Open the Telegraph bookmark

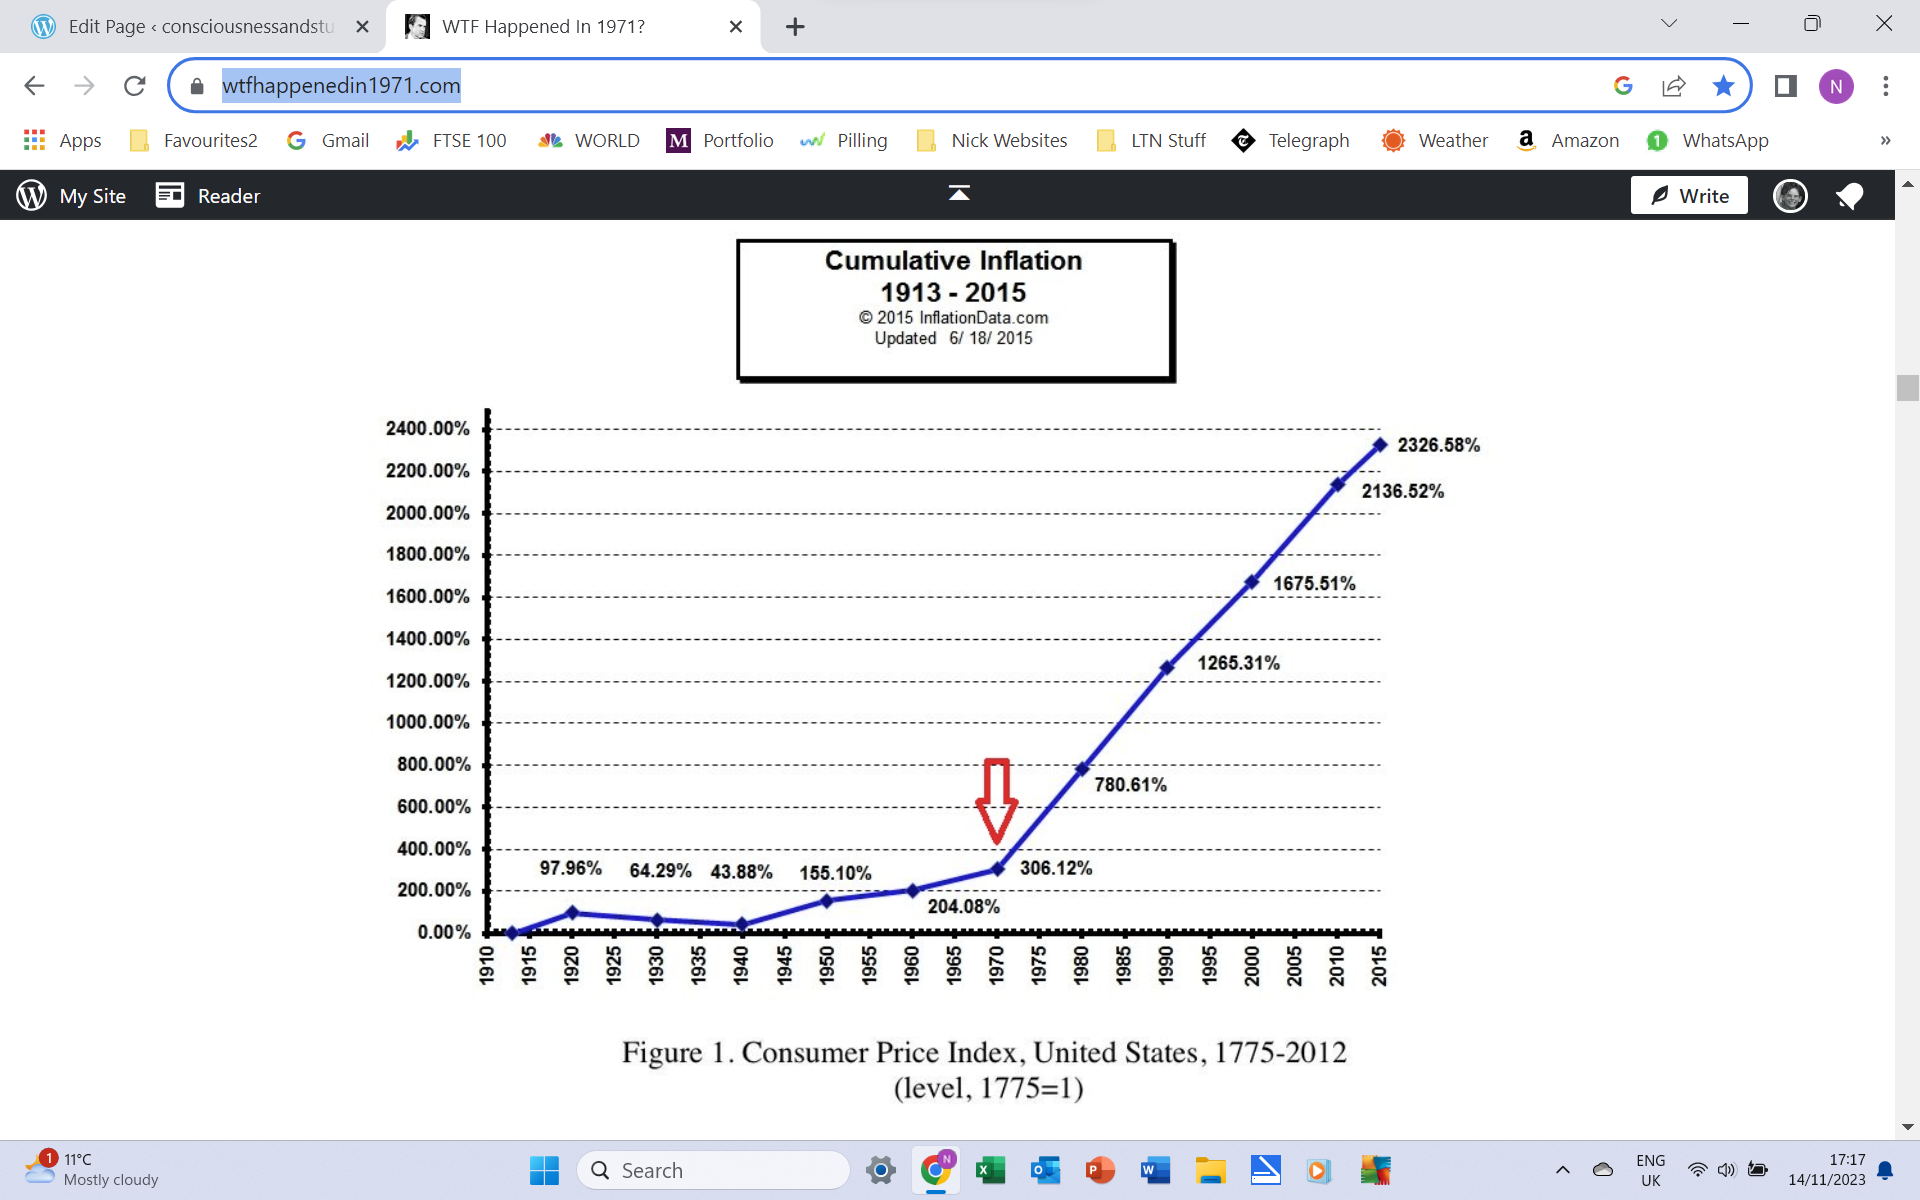[x=1290, y=141]
